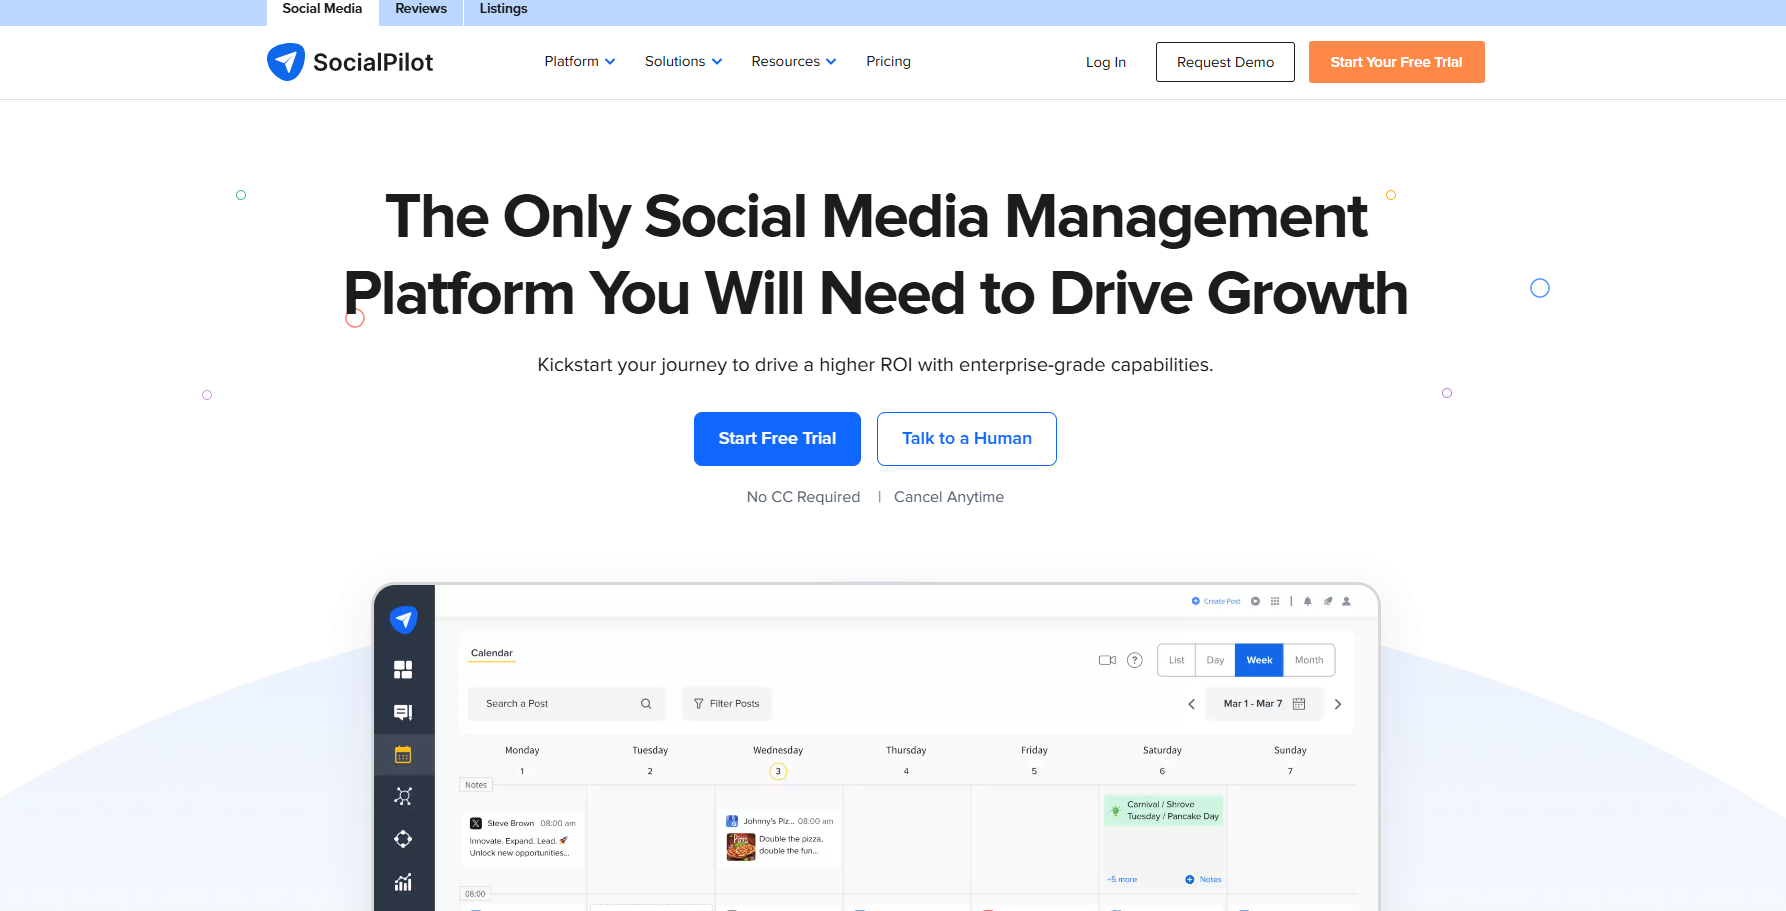The height and width of the screenshot is (911, 1786).
Task: Click the apps grid icon near Create Post
Action: (x=1275, y=600)
